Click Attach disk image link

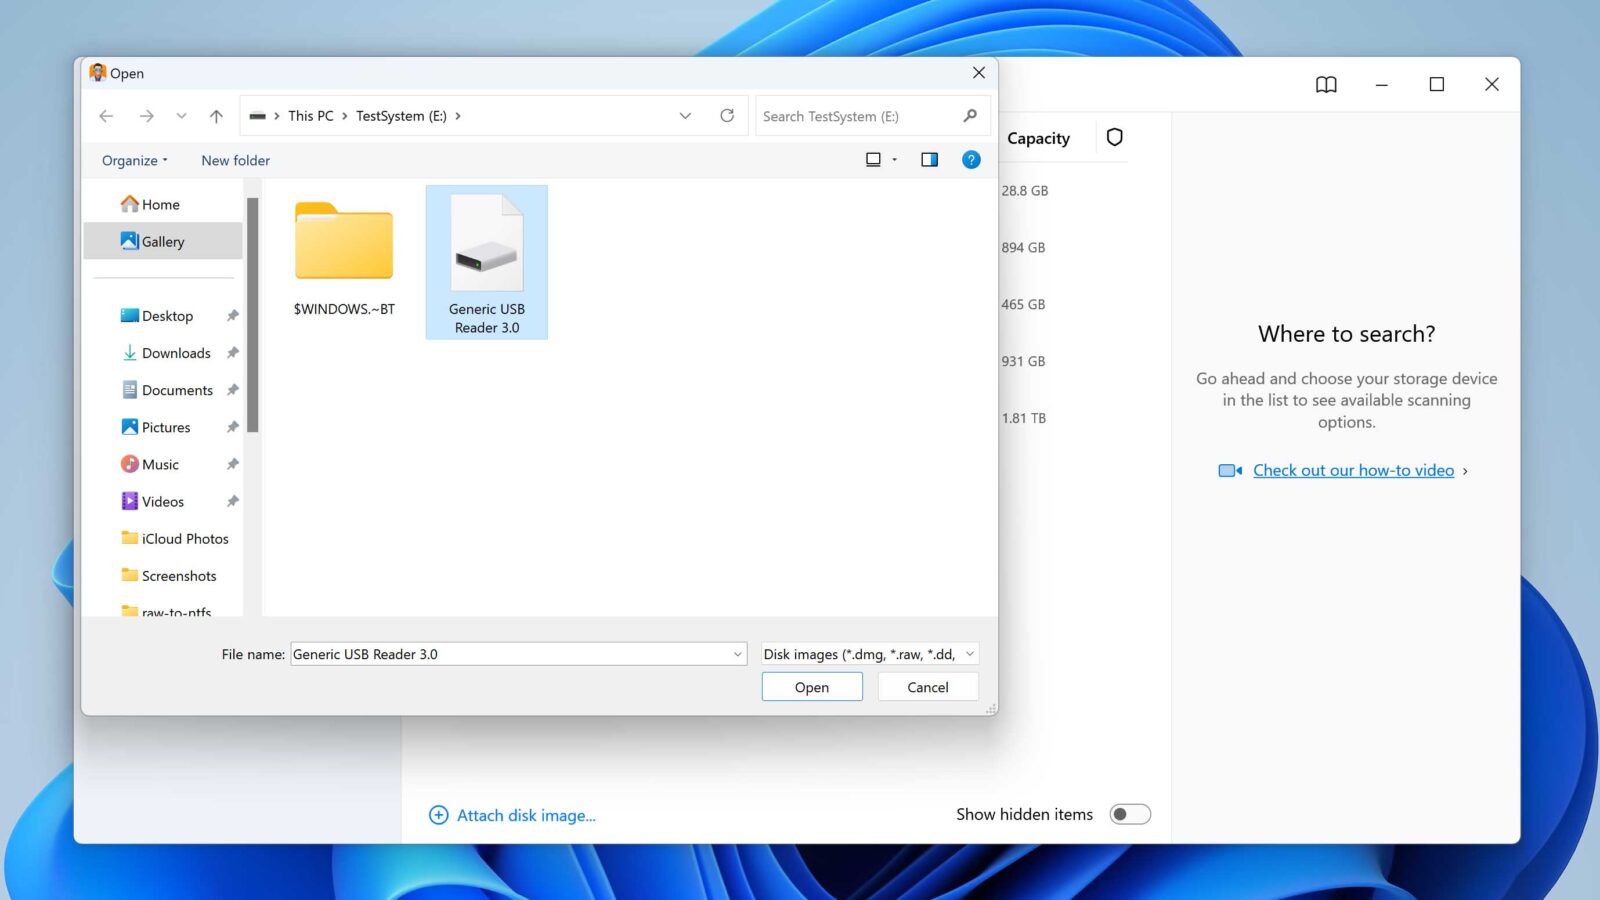point(525,815)
